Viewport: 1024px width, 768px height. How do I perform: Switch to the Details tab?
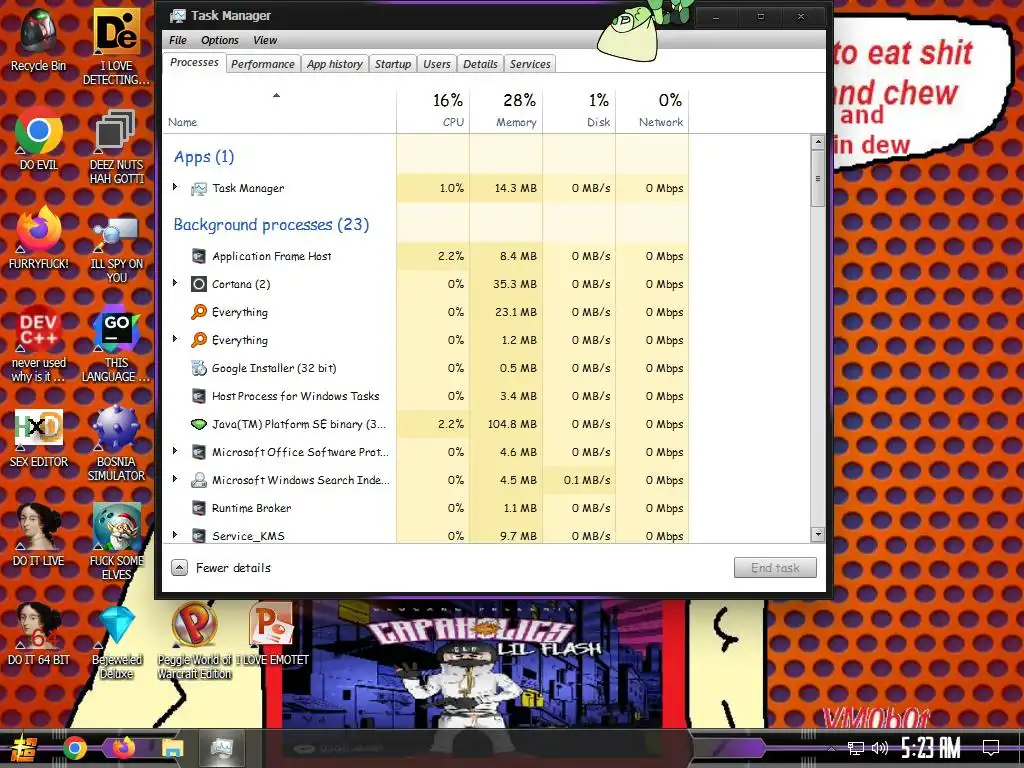click(x=480, y=64)
